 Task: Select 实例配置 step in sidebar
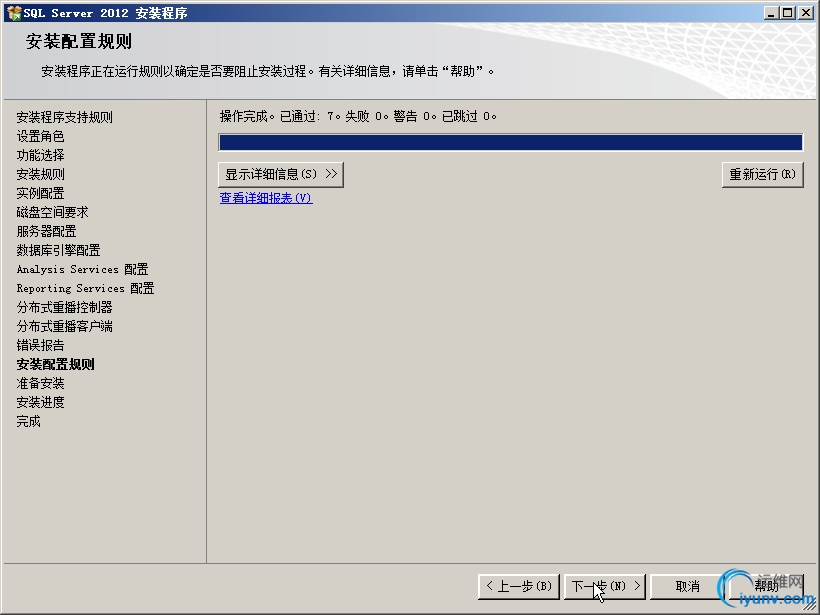click(40, 193)
